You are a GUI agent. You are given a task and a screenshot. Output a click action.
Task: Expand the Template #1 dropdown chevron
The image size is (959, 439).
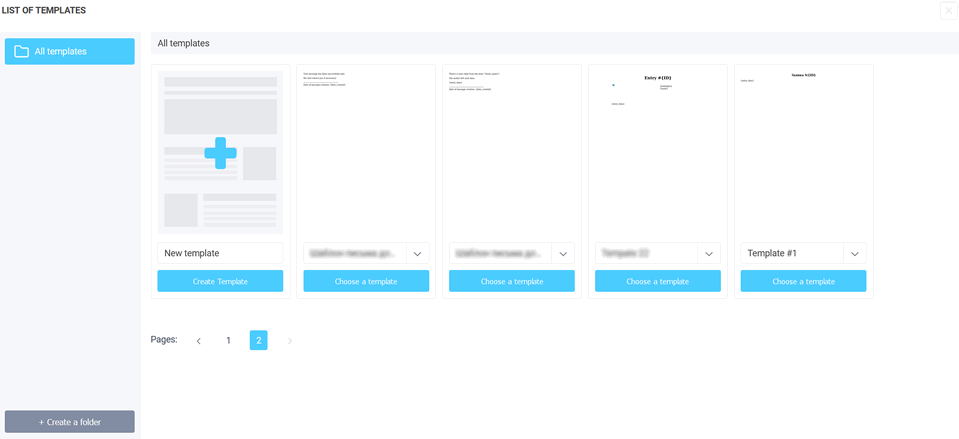(854, 254)
